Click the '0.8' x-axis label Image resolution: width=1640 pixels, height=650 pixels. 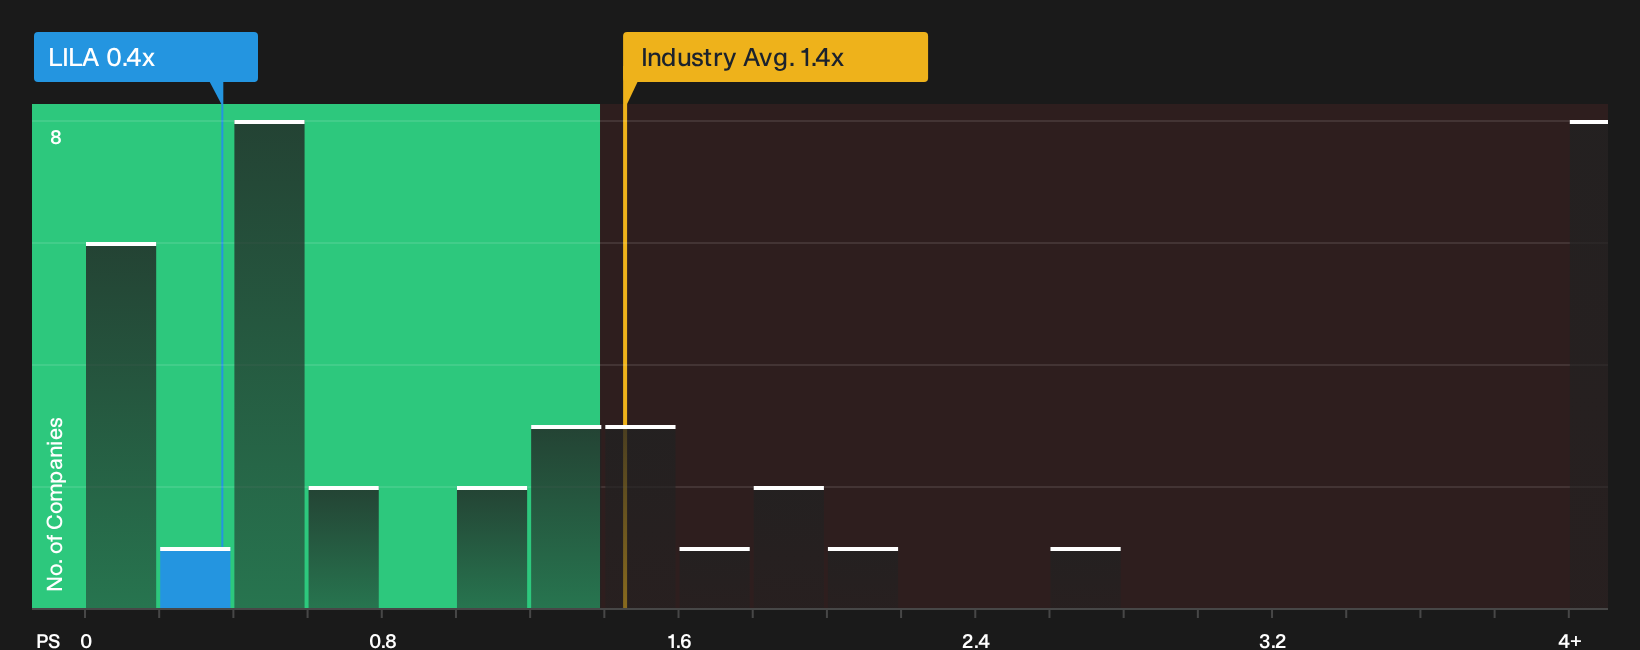pos(383,640)
